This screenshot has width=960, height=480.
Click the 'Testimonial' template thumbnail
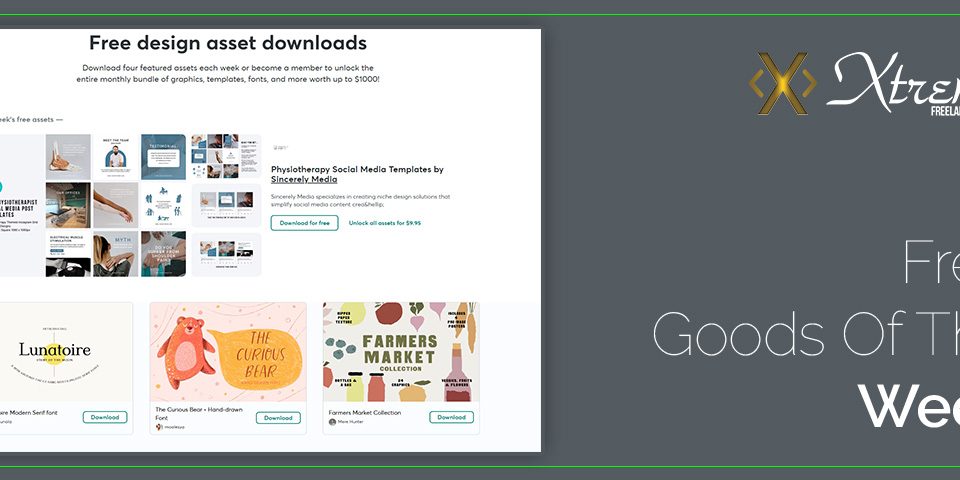point(163,157)
